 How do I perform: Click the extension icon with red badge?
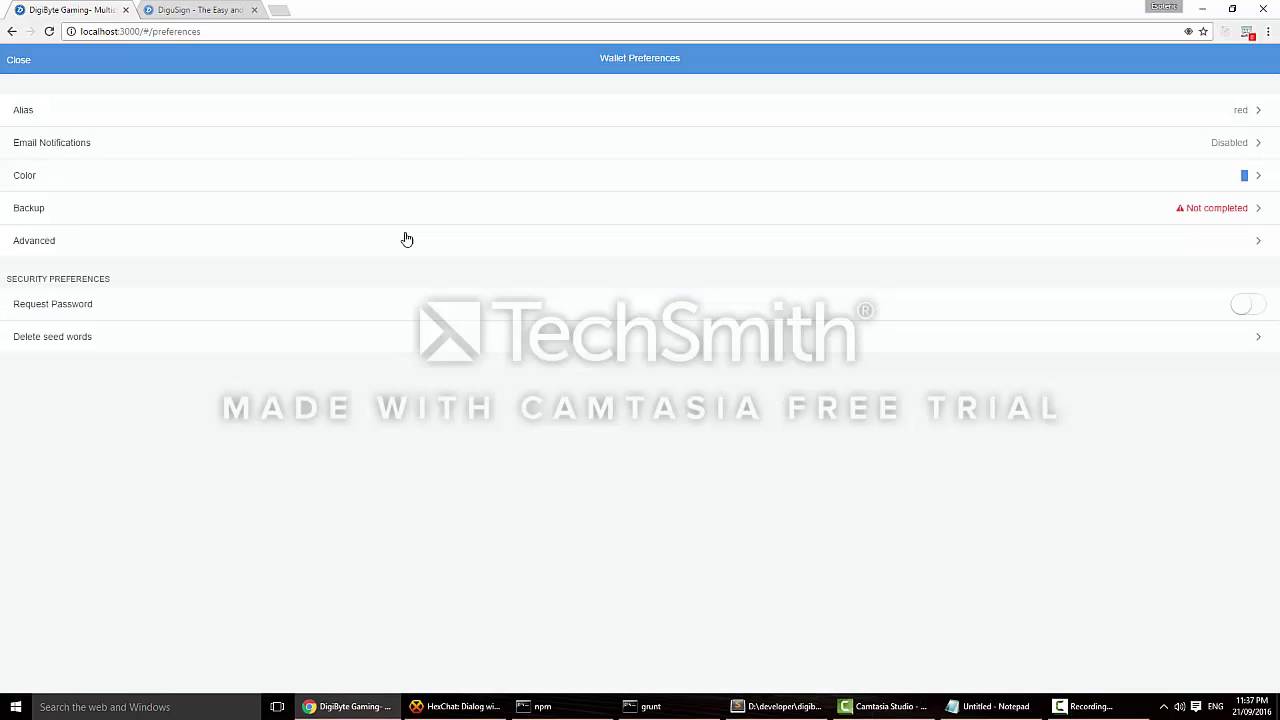(1247, 32)
